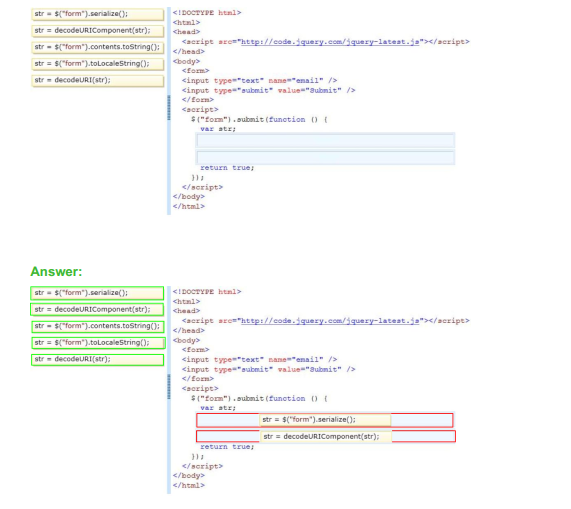Choose the top contents.toString() snippet

97,47
